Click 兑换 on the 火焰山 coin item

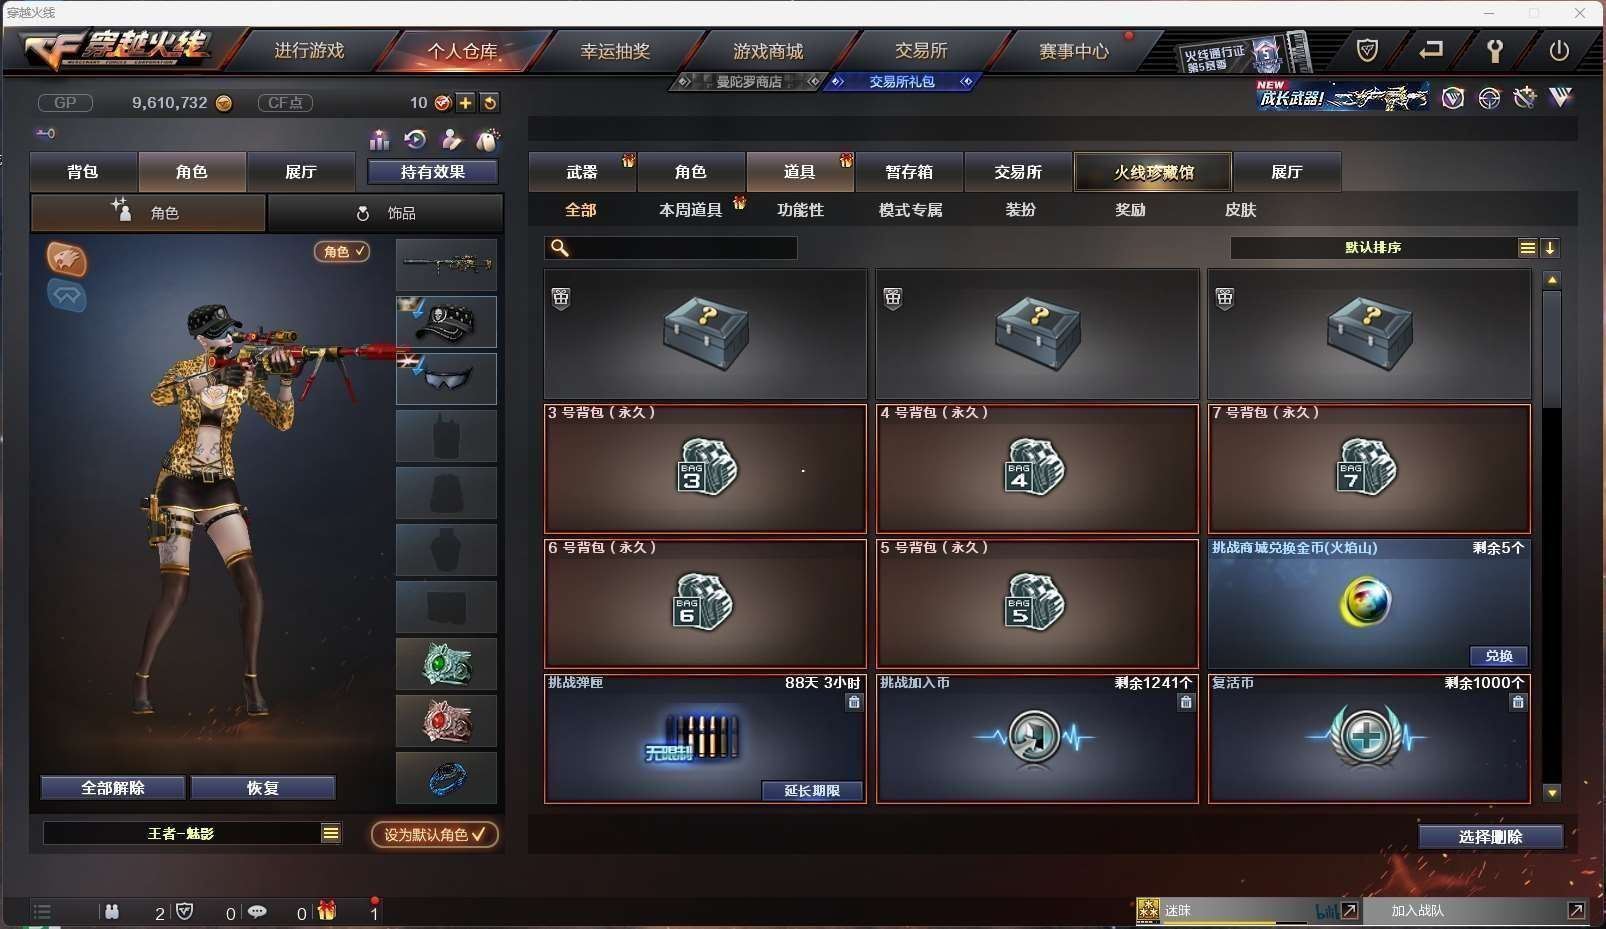click(1498, 656)
